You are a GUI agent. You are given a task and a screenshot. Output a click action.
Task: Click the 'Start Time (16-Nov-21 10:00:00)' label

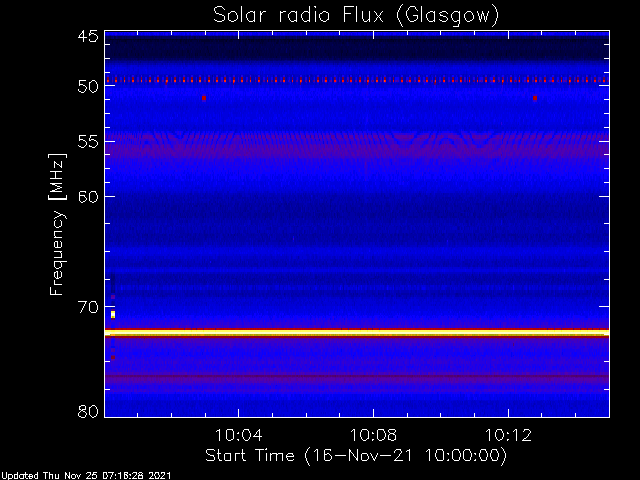click(x=356, y=456)
